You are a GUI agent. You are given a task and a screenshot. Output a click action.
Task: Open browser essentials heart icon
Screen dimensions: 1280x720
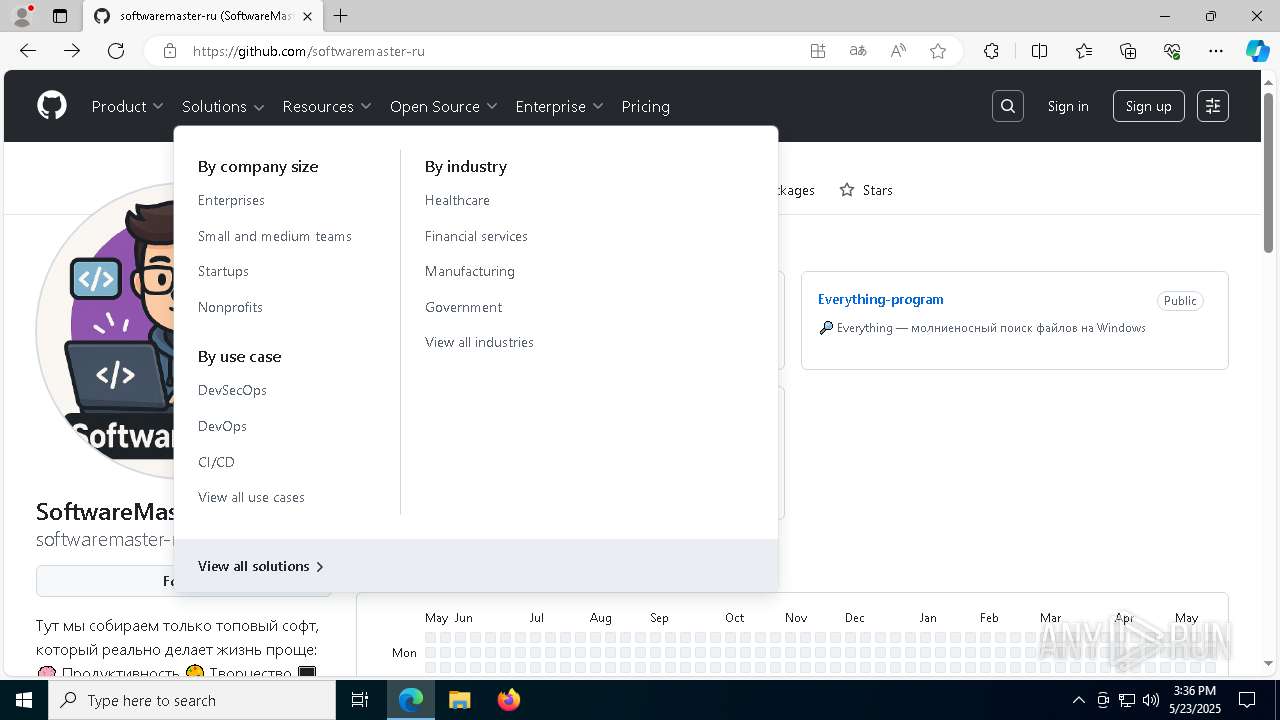click(1172, 51)
